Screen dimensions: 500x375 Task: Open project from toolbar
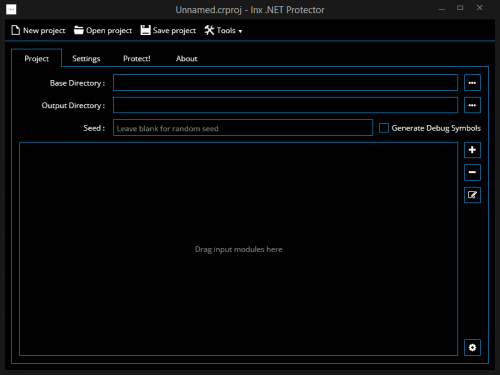(x=103, y=30)
